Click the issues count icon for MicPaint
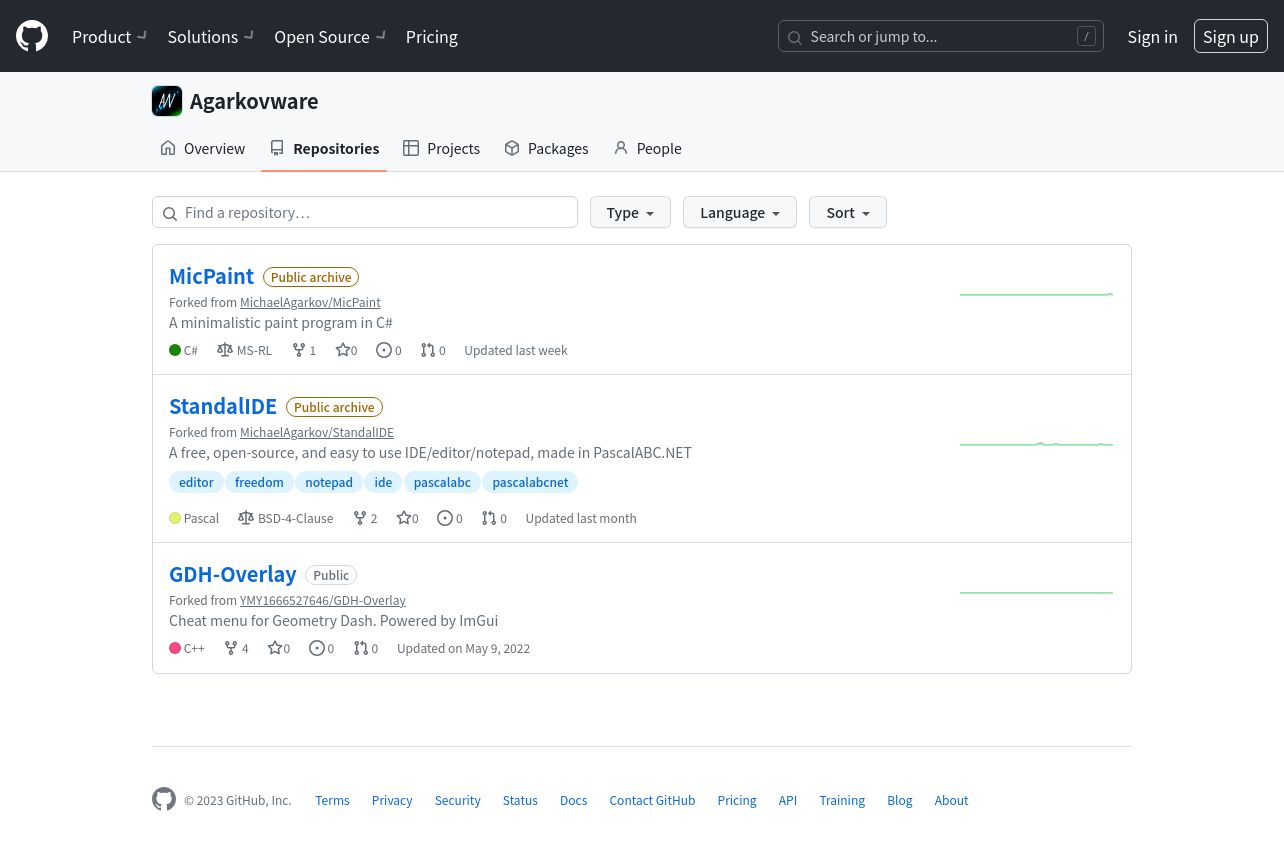This screenshot has width=1284, height=861. pyautogui.click(x=384, y=350)
